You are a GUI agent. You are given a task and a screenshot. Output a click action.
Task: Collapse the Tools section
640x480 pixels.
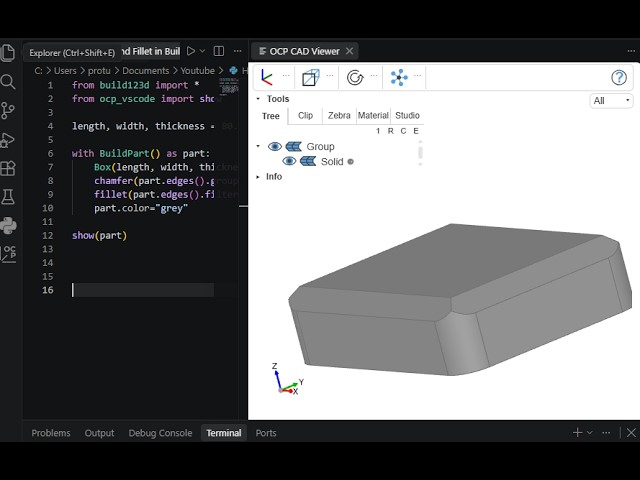click(258, 99)
